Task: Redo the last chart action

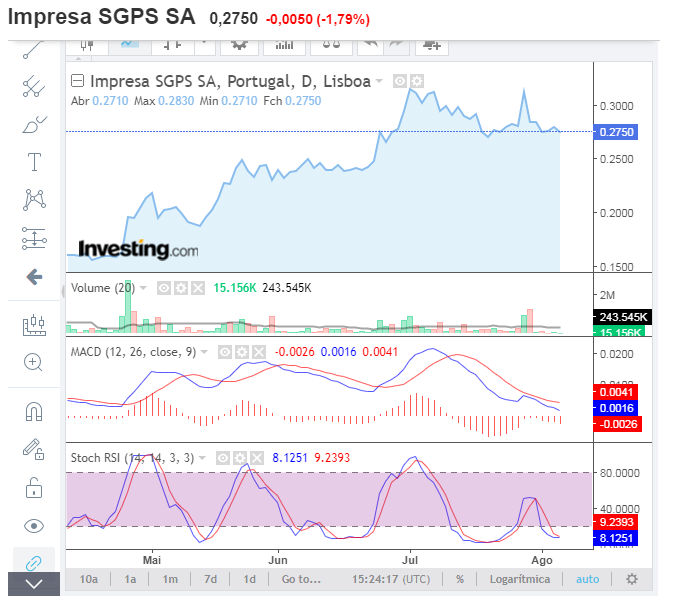Action: (396, 46)
